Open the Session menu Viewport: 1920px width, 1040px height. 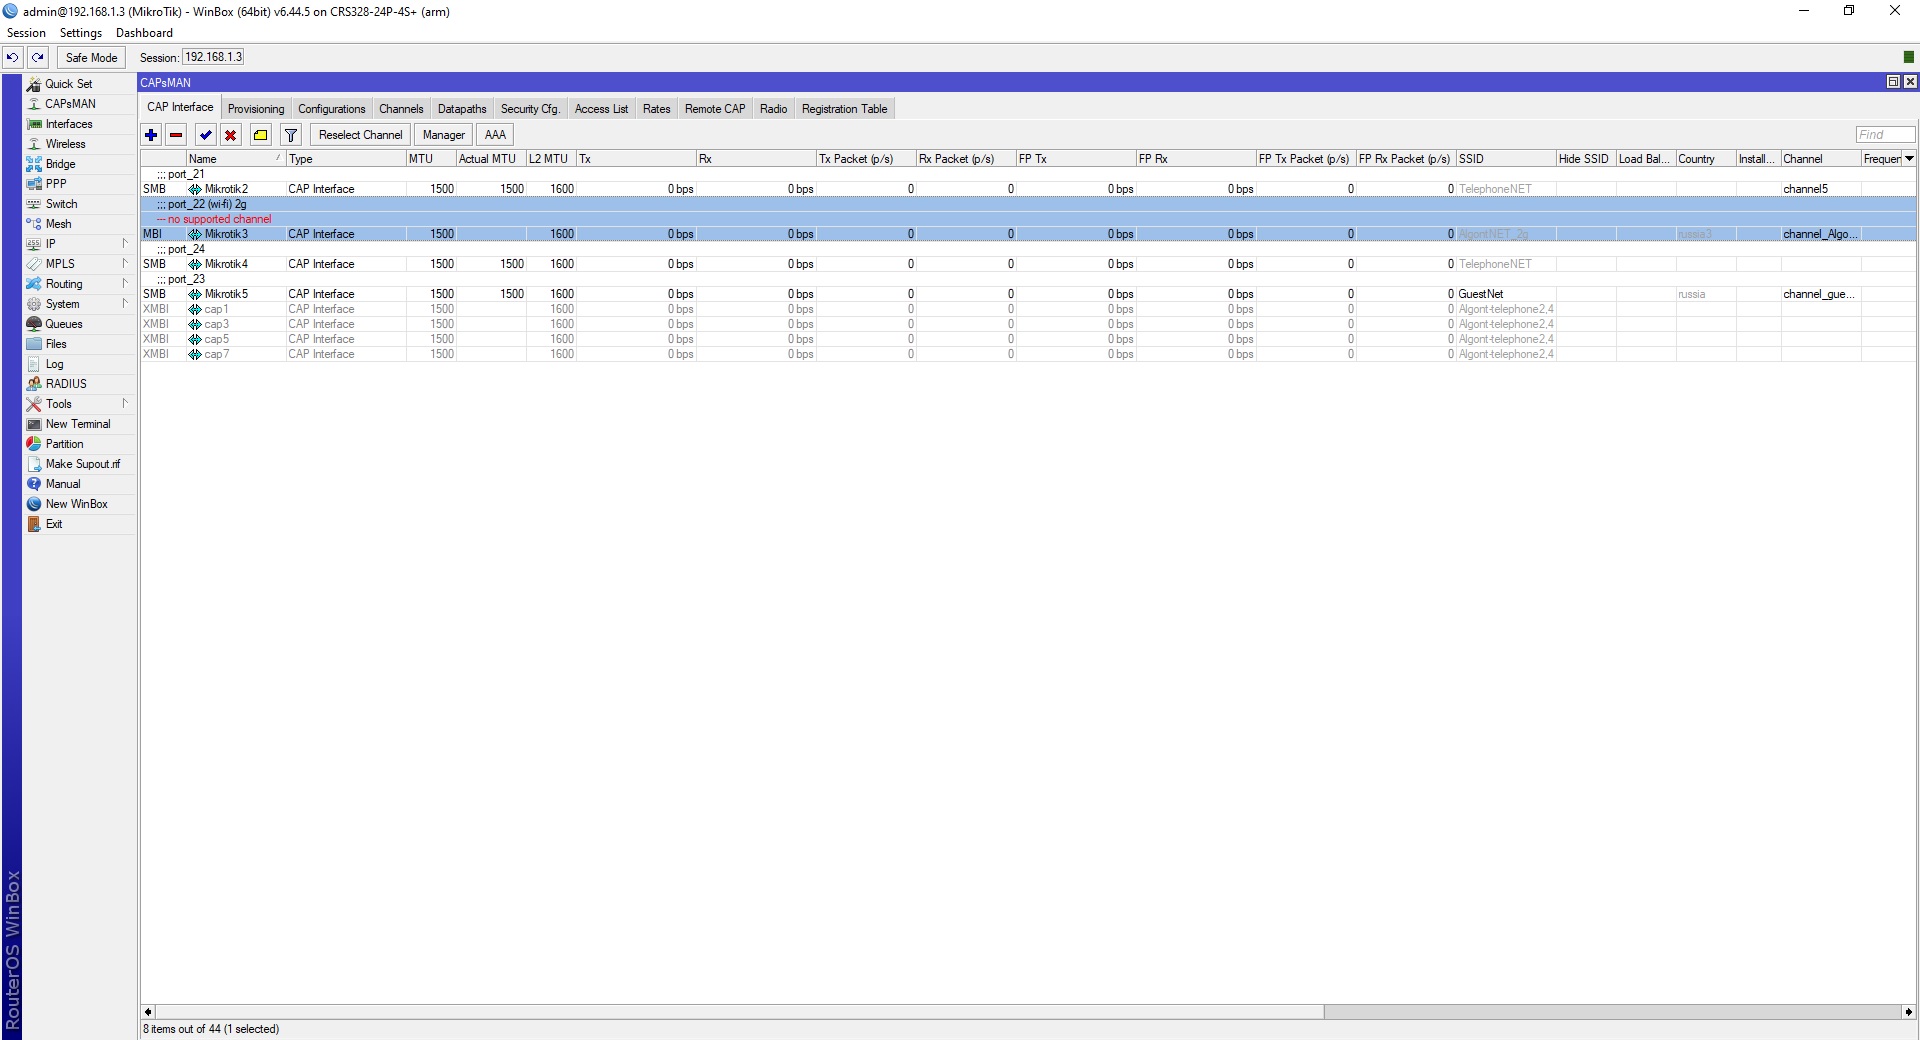pyautogui.click(x=26, y=33)
